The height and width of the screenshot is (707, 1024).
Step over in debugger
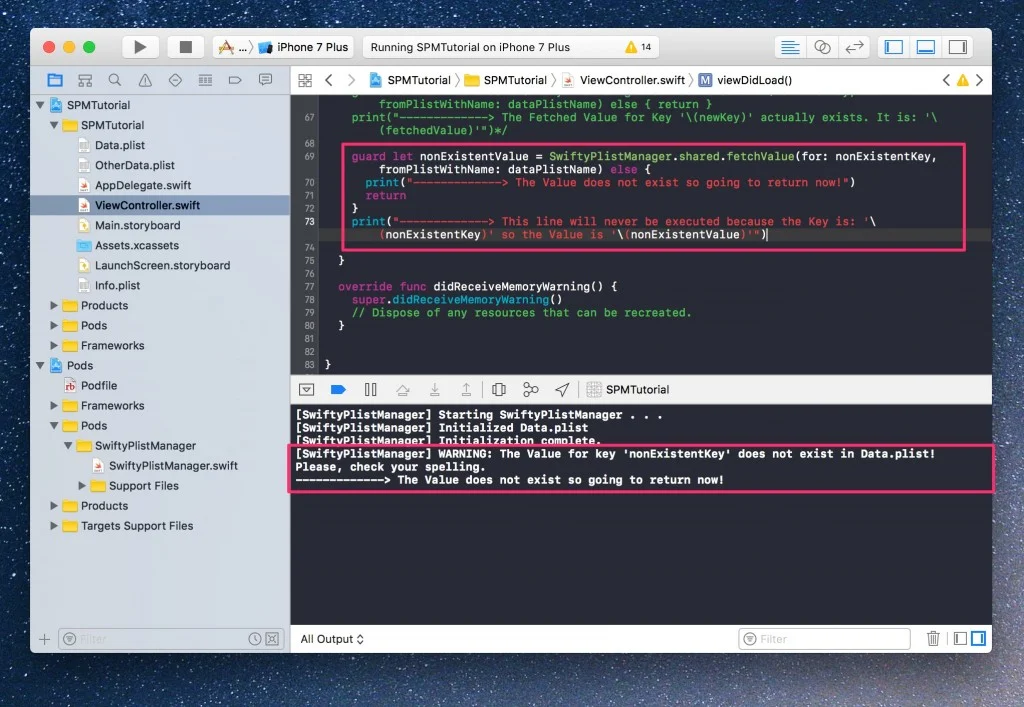(x=403, y=390)
